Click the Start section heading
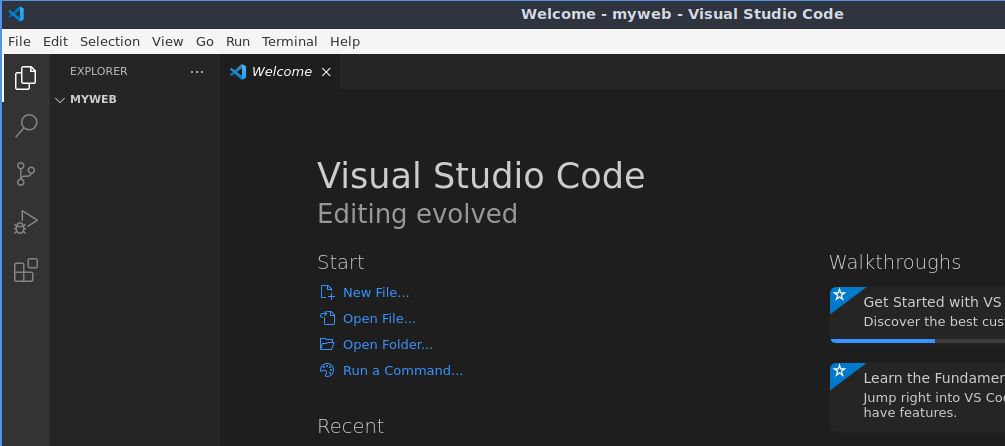This screenshot has width=1005, height=446. coord(341,262)
